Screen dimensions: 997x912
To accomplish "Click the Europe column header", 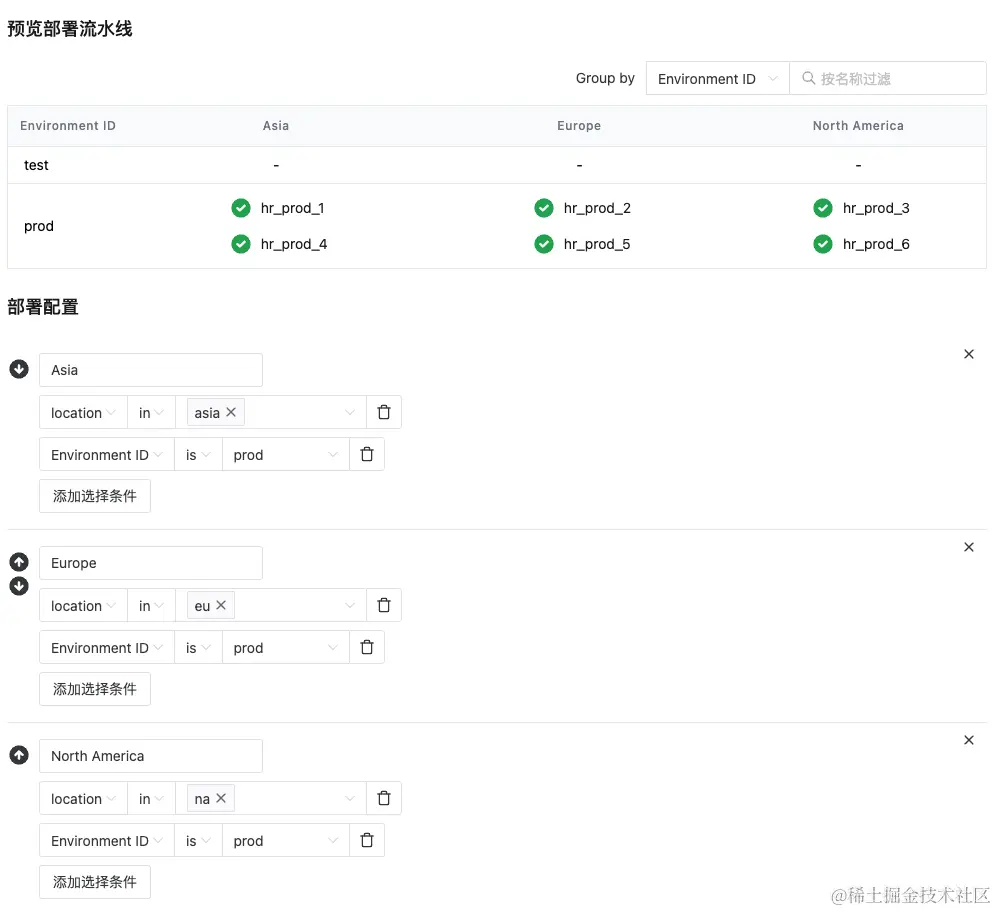I will pos(579,125).
